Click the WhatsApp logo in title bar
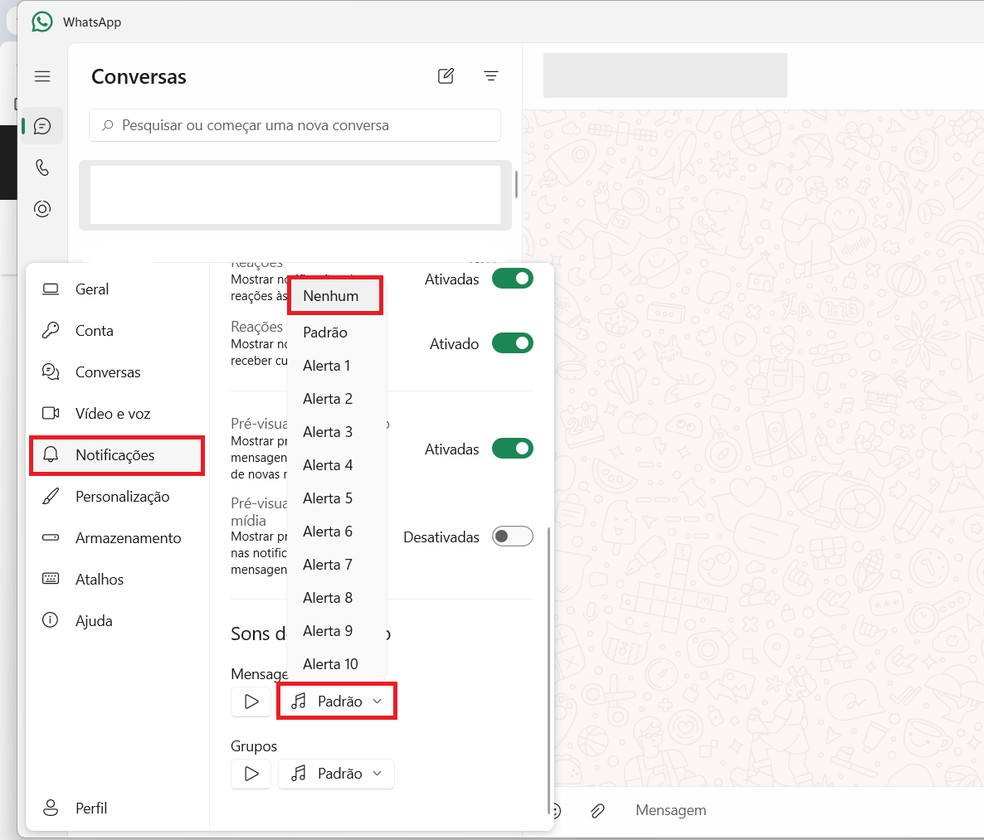This screenshot has height=840, width=984. pos(42,22)
